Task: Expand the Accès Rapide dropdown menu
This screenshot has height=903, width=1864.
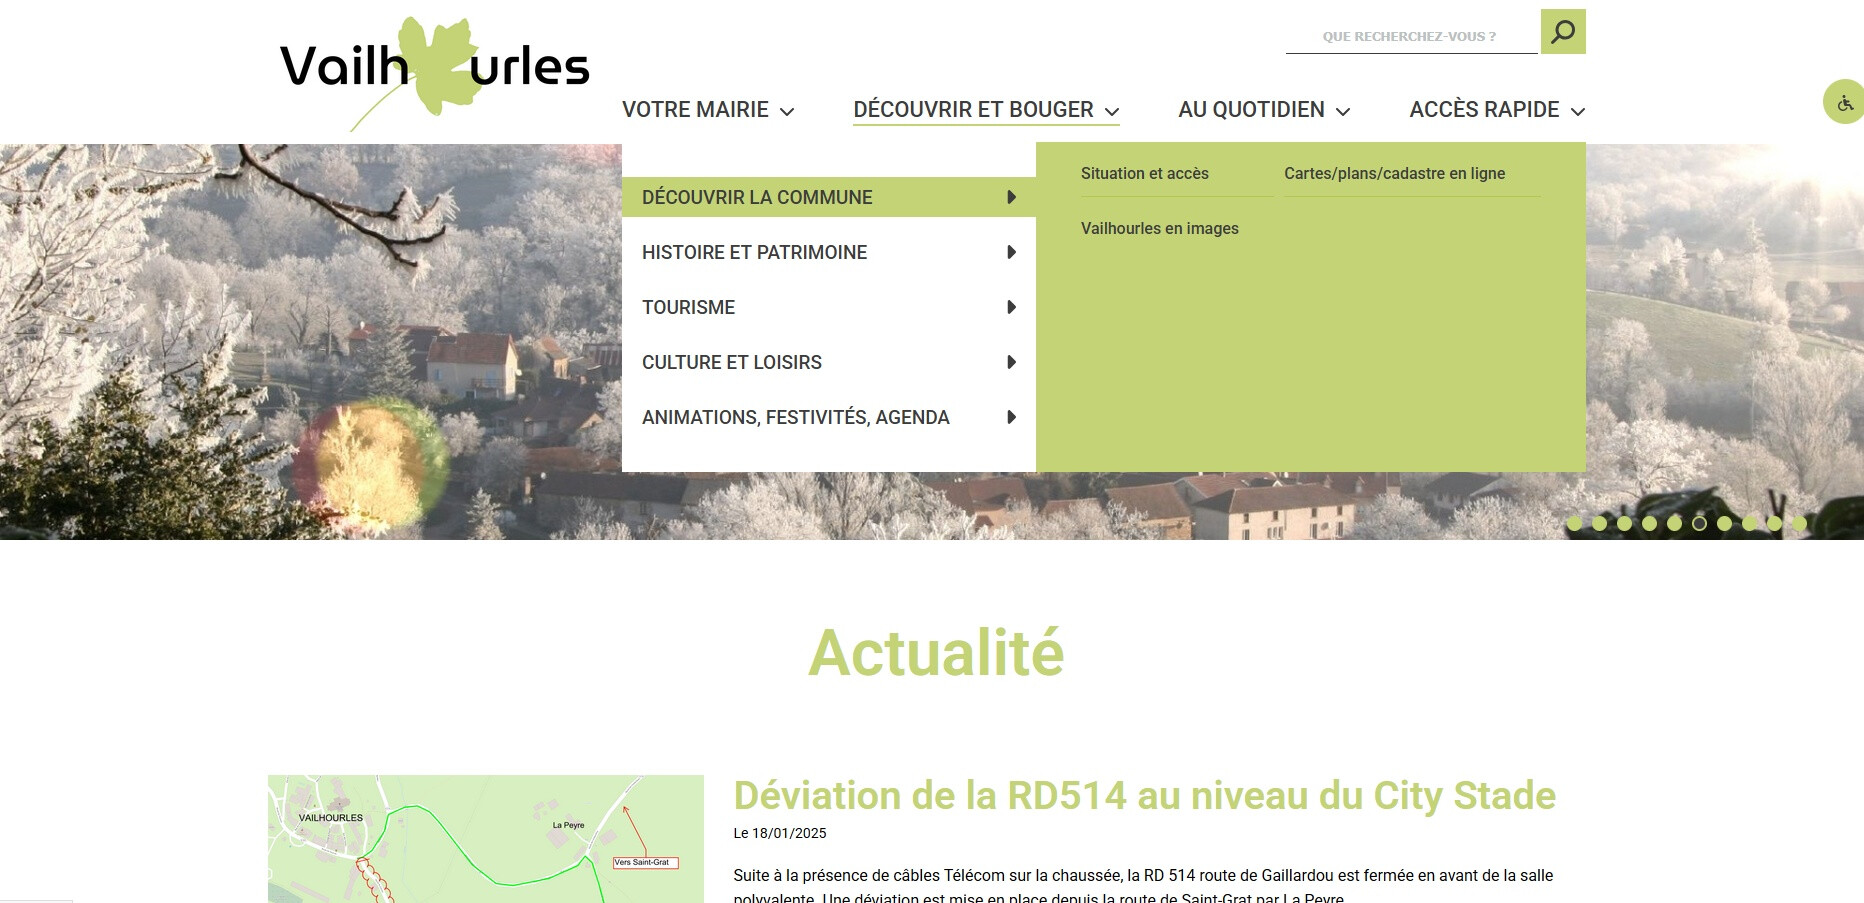Action: point(1496,110)
